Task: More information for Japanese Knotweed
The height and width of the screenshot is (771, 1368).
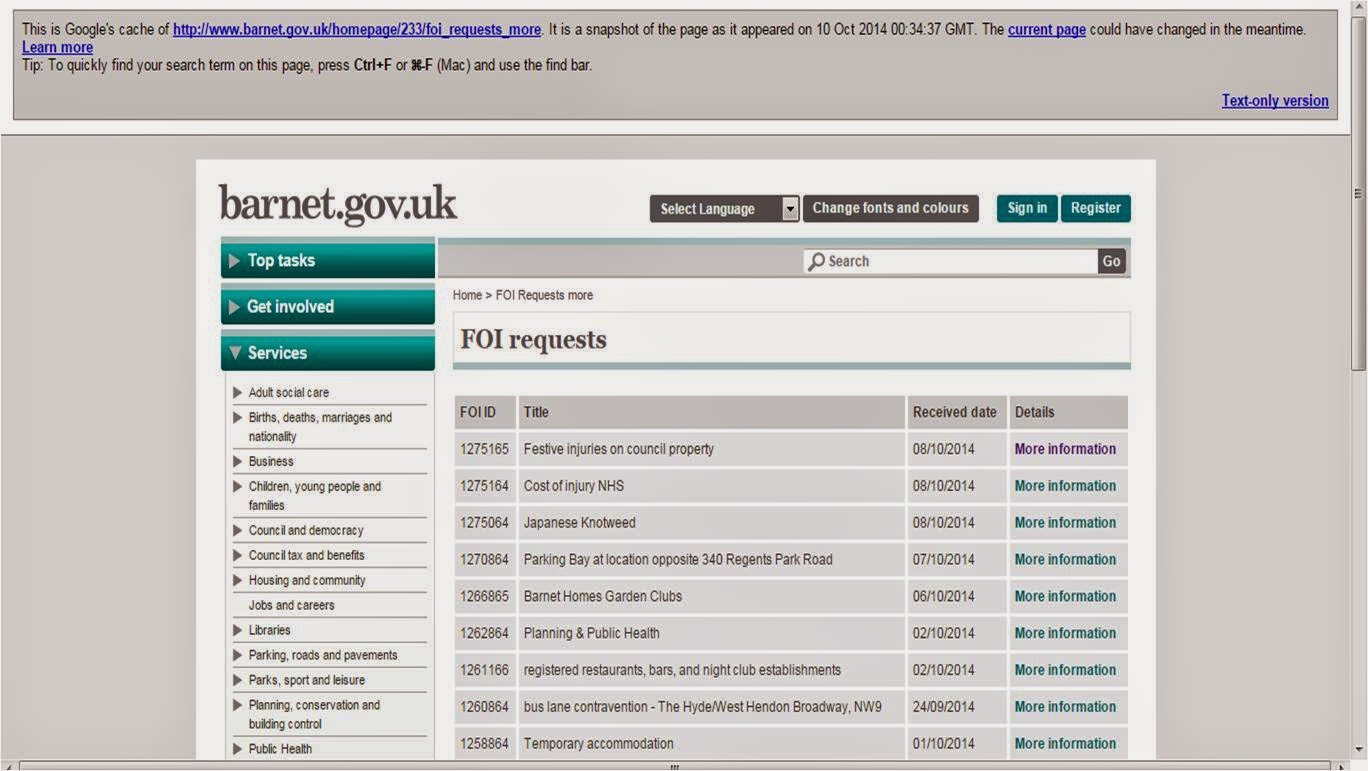Action: coord(1065,523)
